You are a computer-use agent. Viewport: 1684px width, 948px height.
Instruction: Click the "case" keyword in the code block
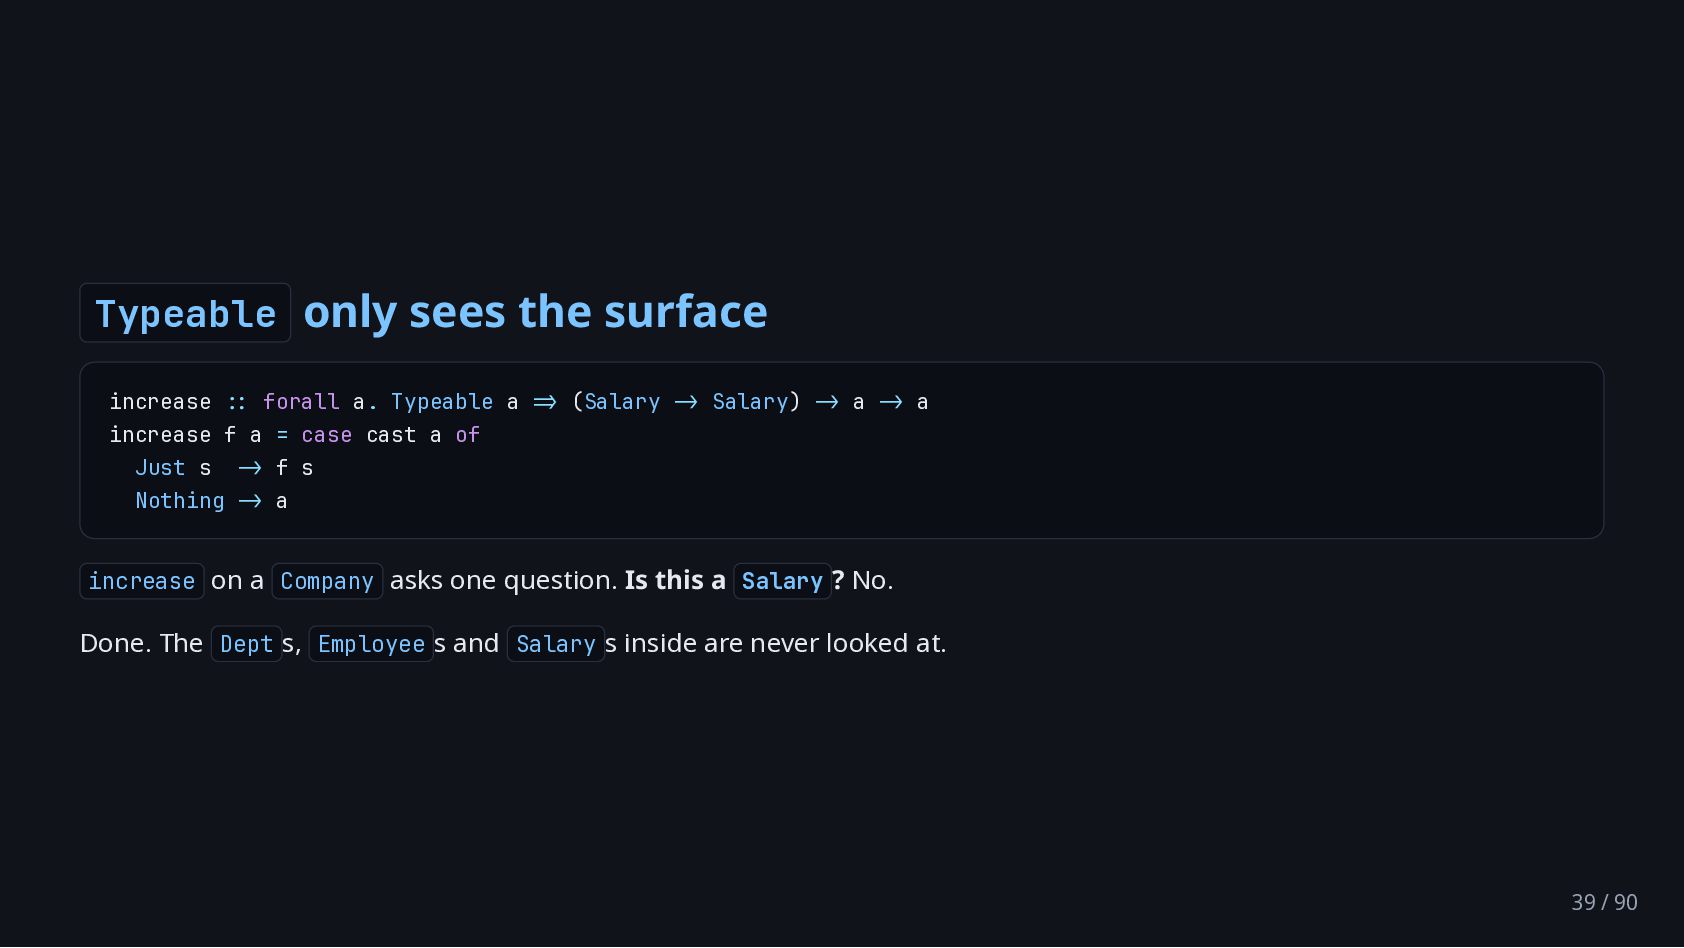327,435
